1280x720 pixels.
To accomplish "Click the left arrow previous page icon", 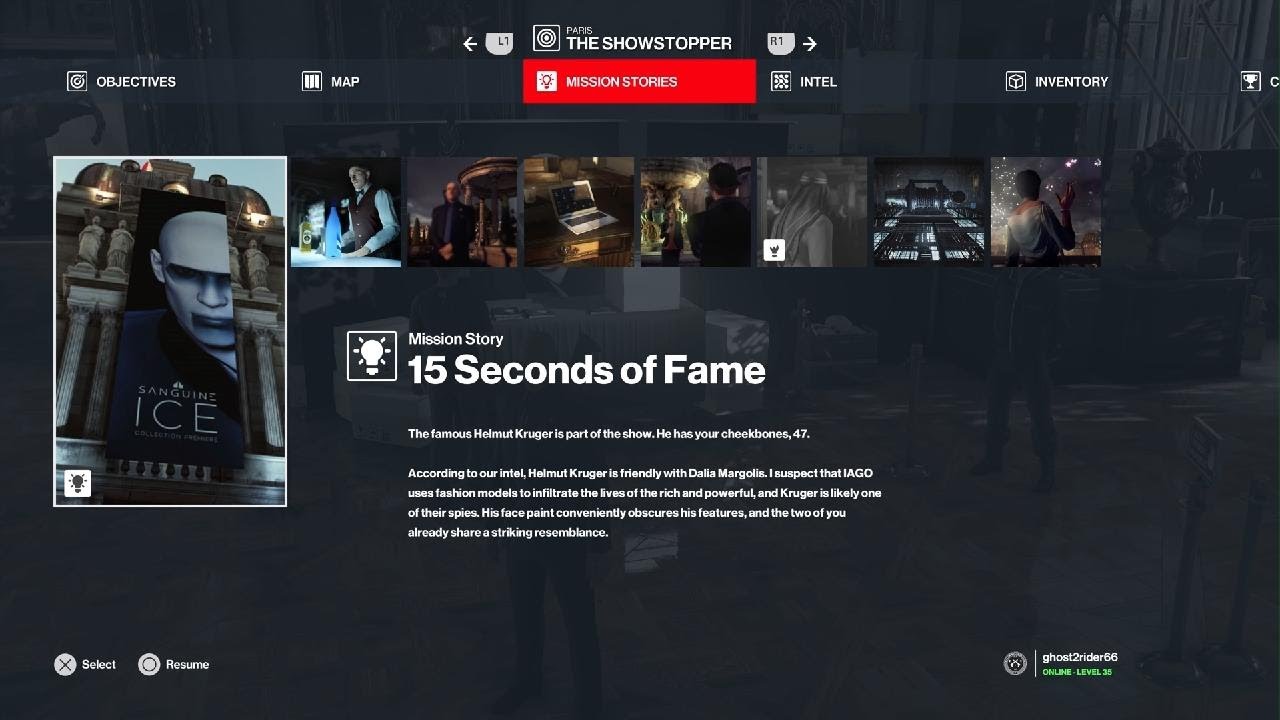I will click(470, 44).
